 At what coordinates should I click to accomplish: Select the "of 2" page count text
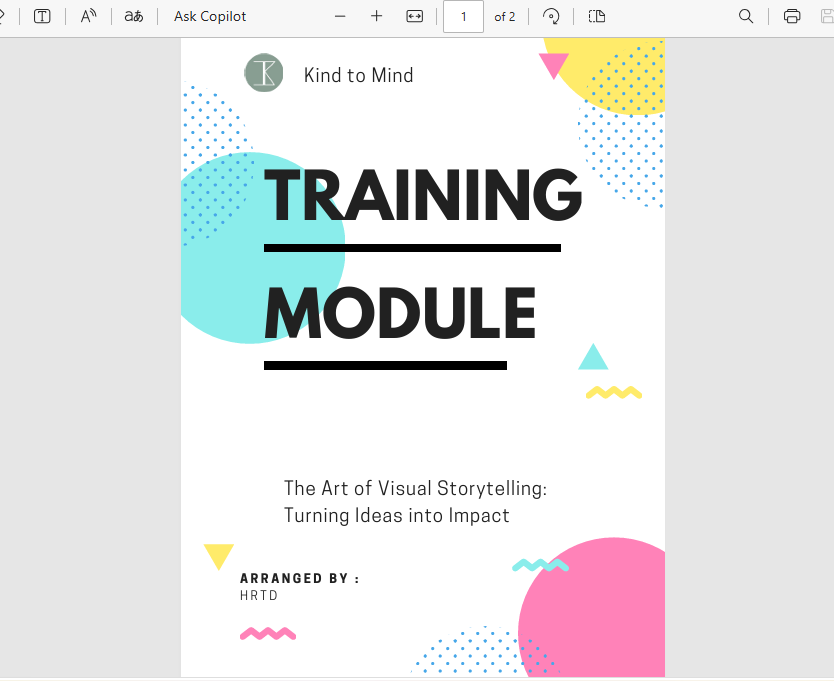(505, 17)
